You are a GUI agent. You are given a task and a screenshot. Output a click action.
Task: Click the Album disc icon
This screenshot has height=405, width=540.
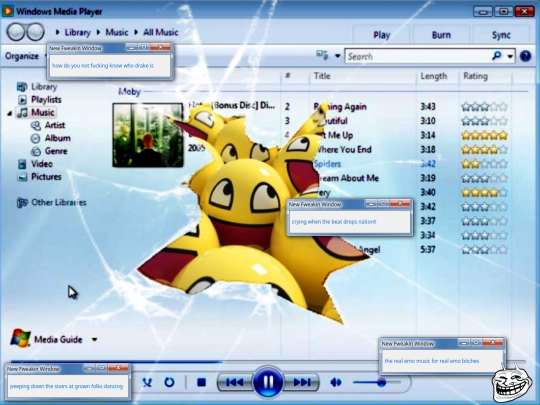[x=35, y=138]
